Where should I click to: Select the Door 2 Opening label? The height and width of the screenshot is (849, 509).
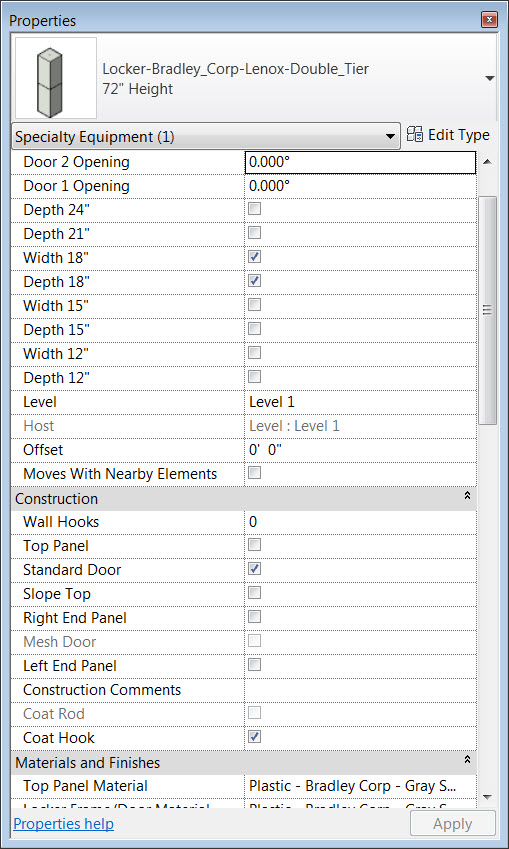click(76, 162)
